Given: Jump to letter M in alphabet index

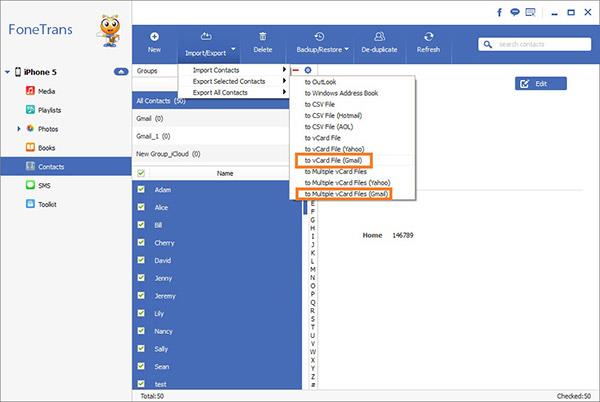Looking at the screenshot, I should (x=313, y=269).
